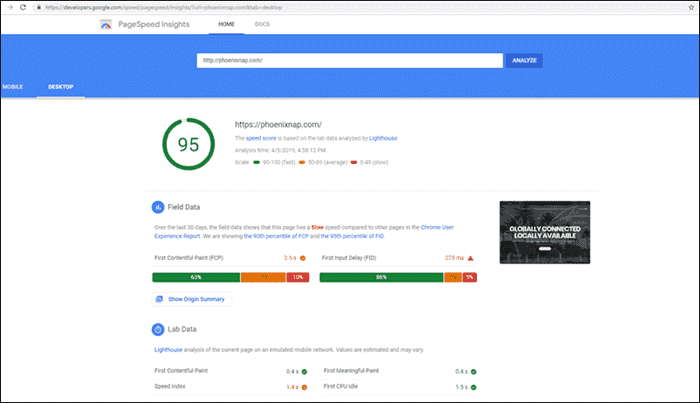Viewport: 700px width, 403px height.
Task: Click the Lab Data heading
Action: (182, 329)
